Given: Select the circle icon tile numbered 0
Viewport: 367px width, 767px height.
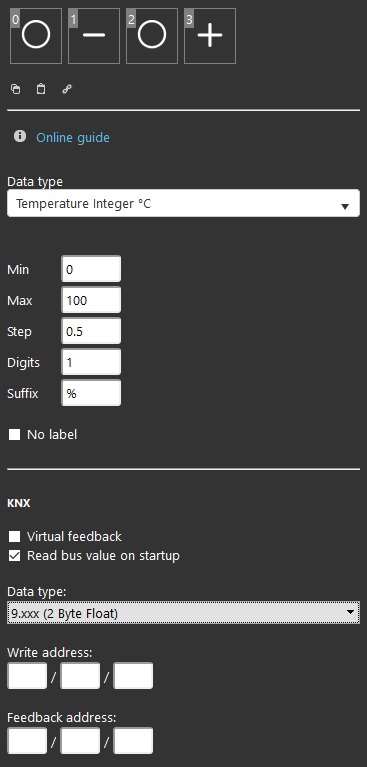Looking at the screenshot, I should pyautogui.click(x=36, y=36).
